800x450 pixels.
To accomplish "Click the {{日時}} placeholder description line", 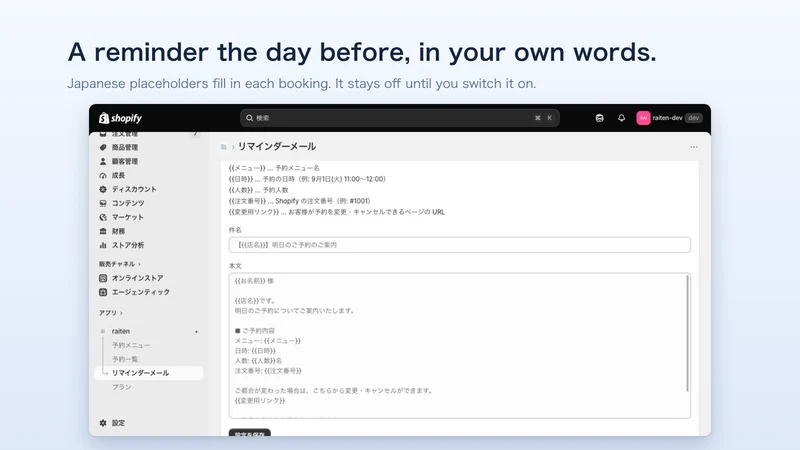I will [307, 179].
